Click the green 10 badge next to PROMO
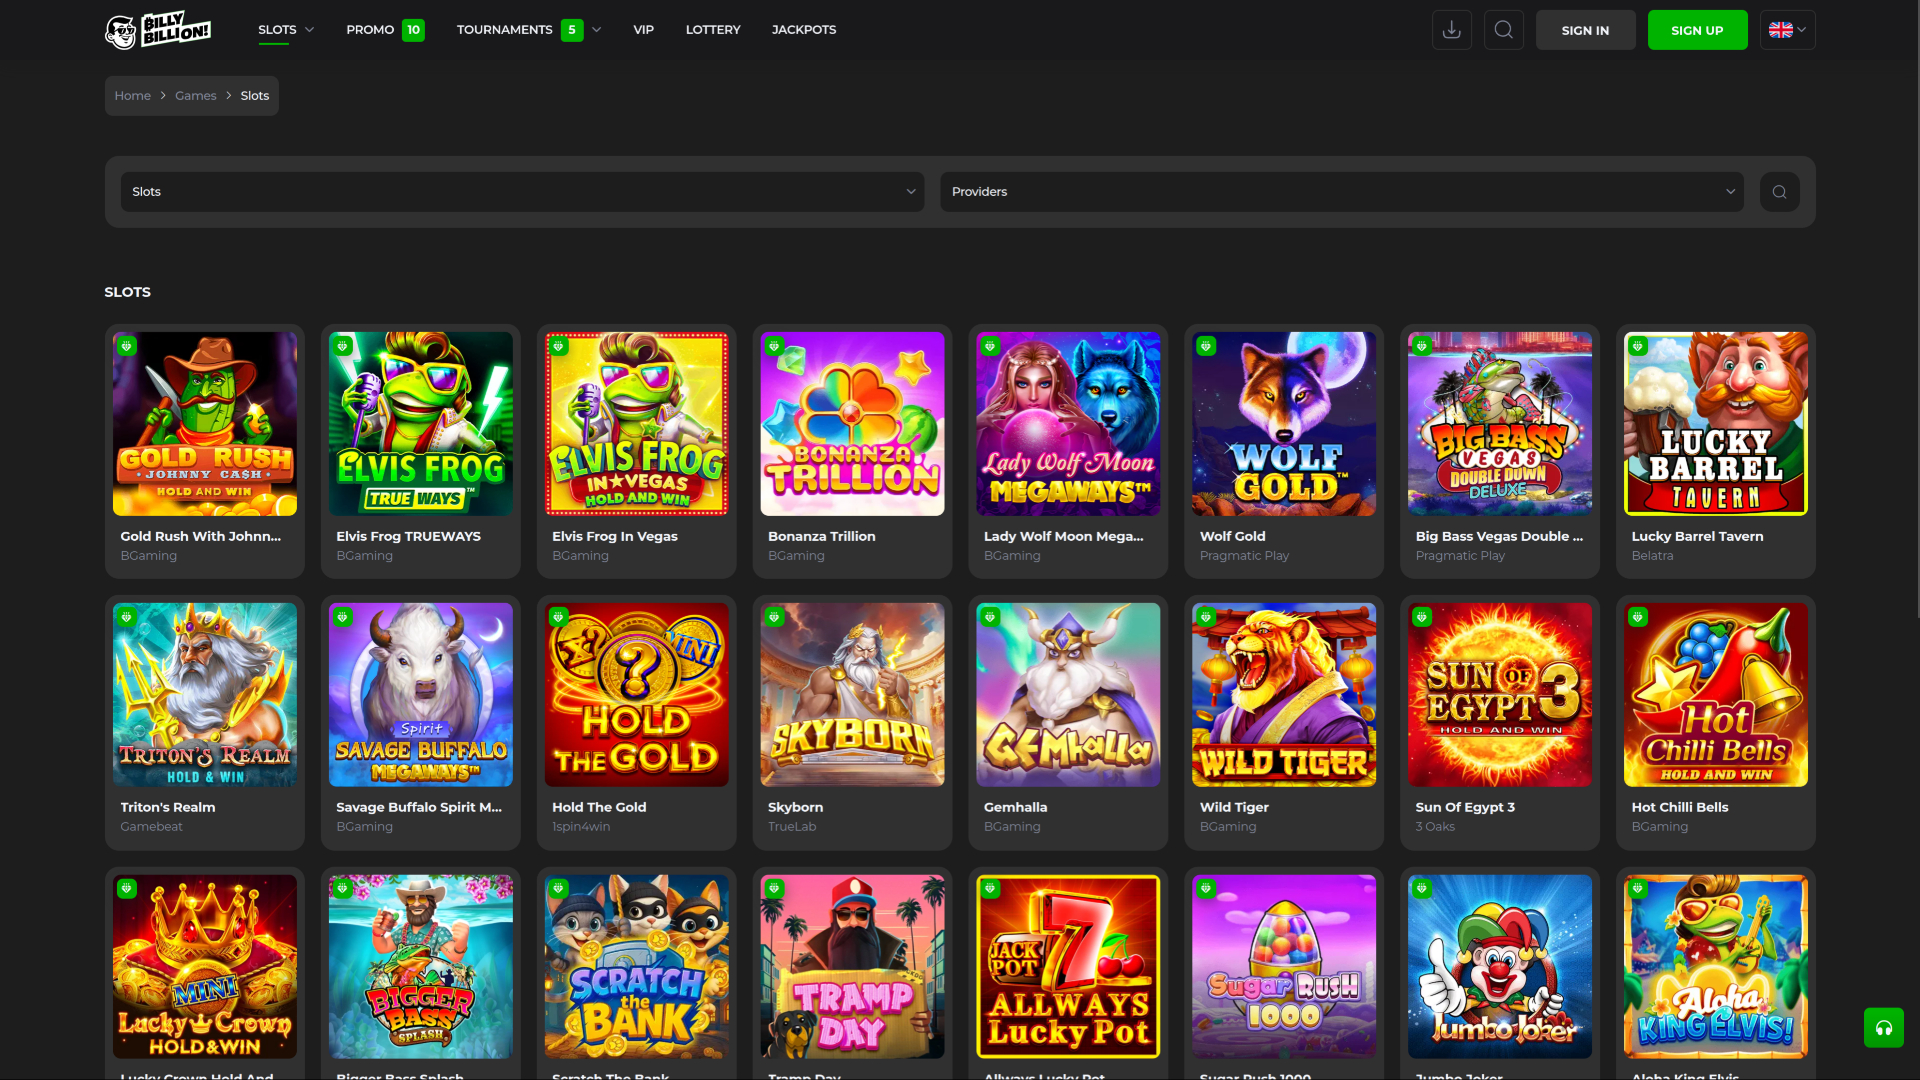Image resolution: width=1920 pixels, height=1080 pixels. click(413, 30)
